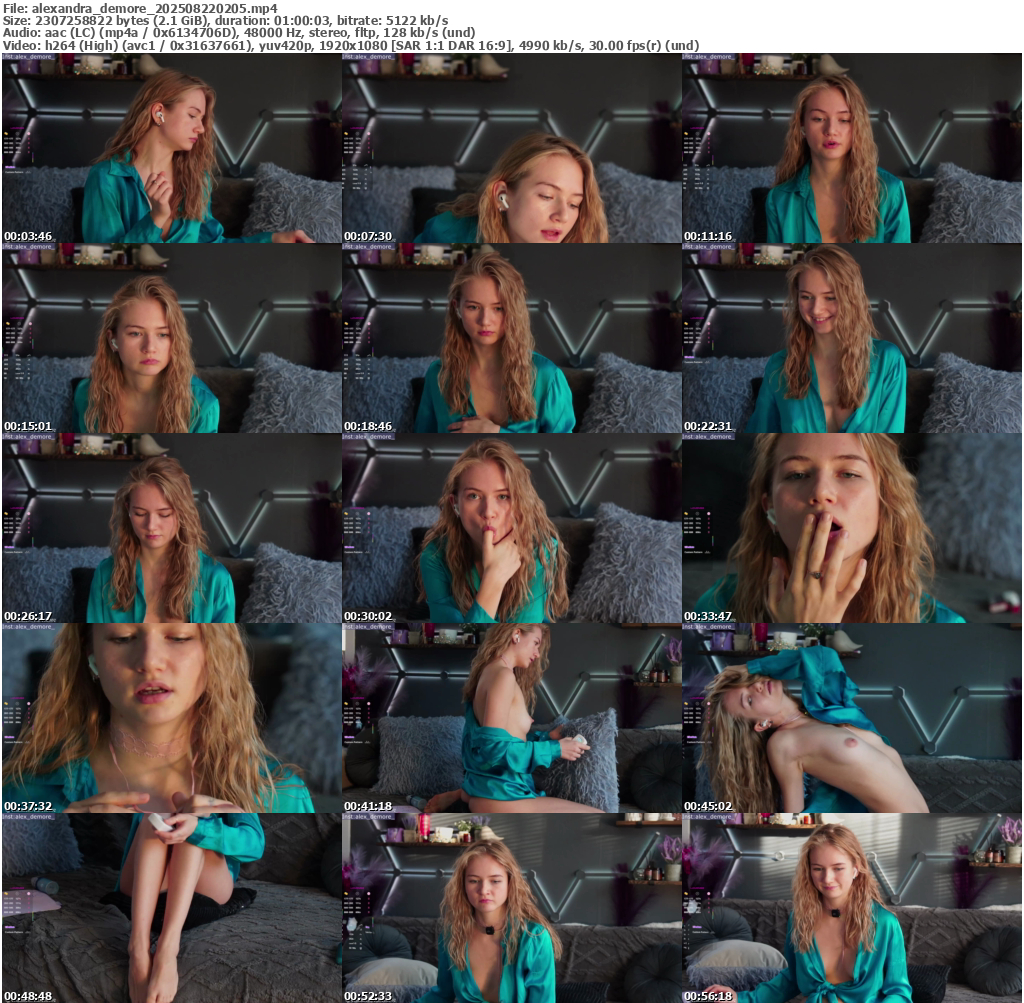The width and height of the screenshot is (1024, 1003).
Task: Select the frame at 00:07:30
Action: point(511,148)
